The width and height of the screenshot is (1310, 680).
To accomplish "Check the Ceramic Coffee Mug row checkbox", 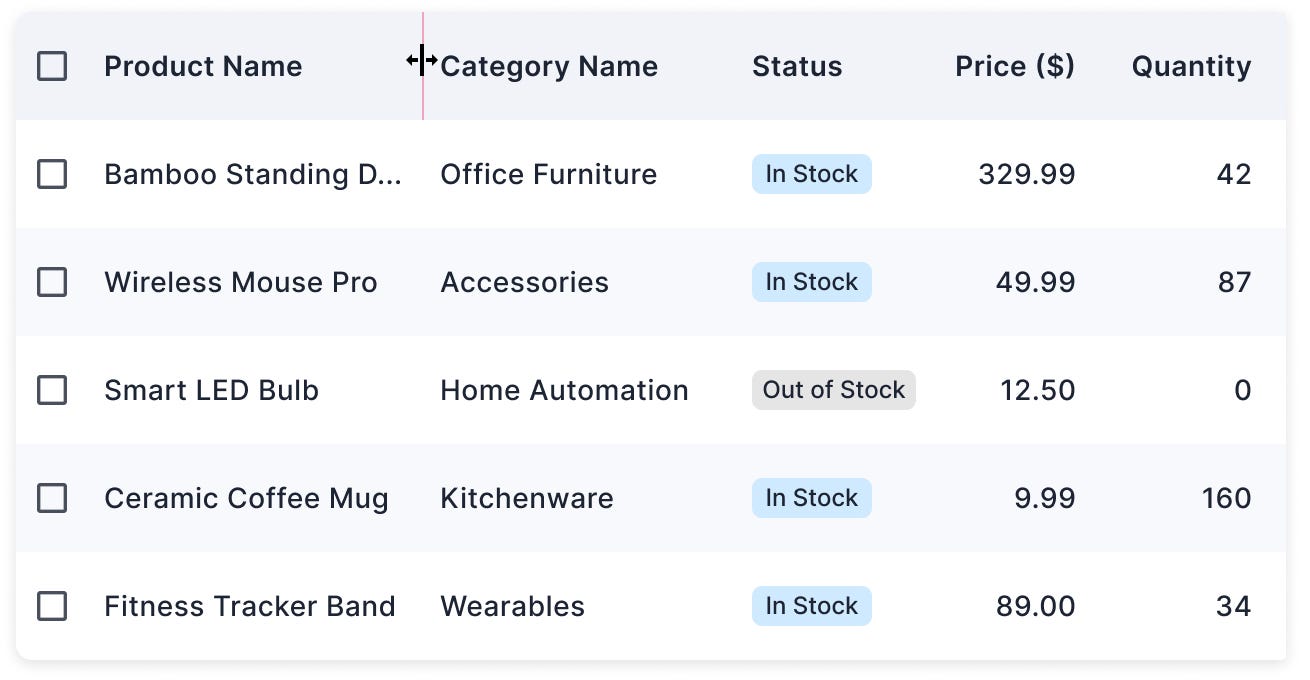I will point(52,498).
